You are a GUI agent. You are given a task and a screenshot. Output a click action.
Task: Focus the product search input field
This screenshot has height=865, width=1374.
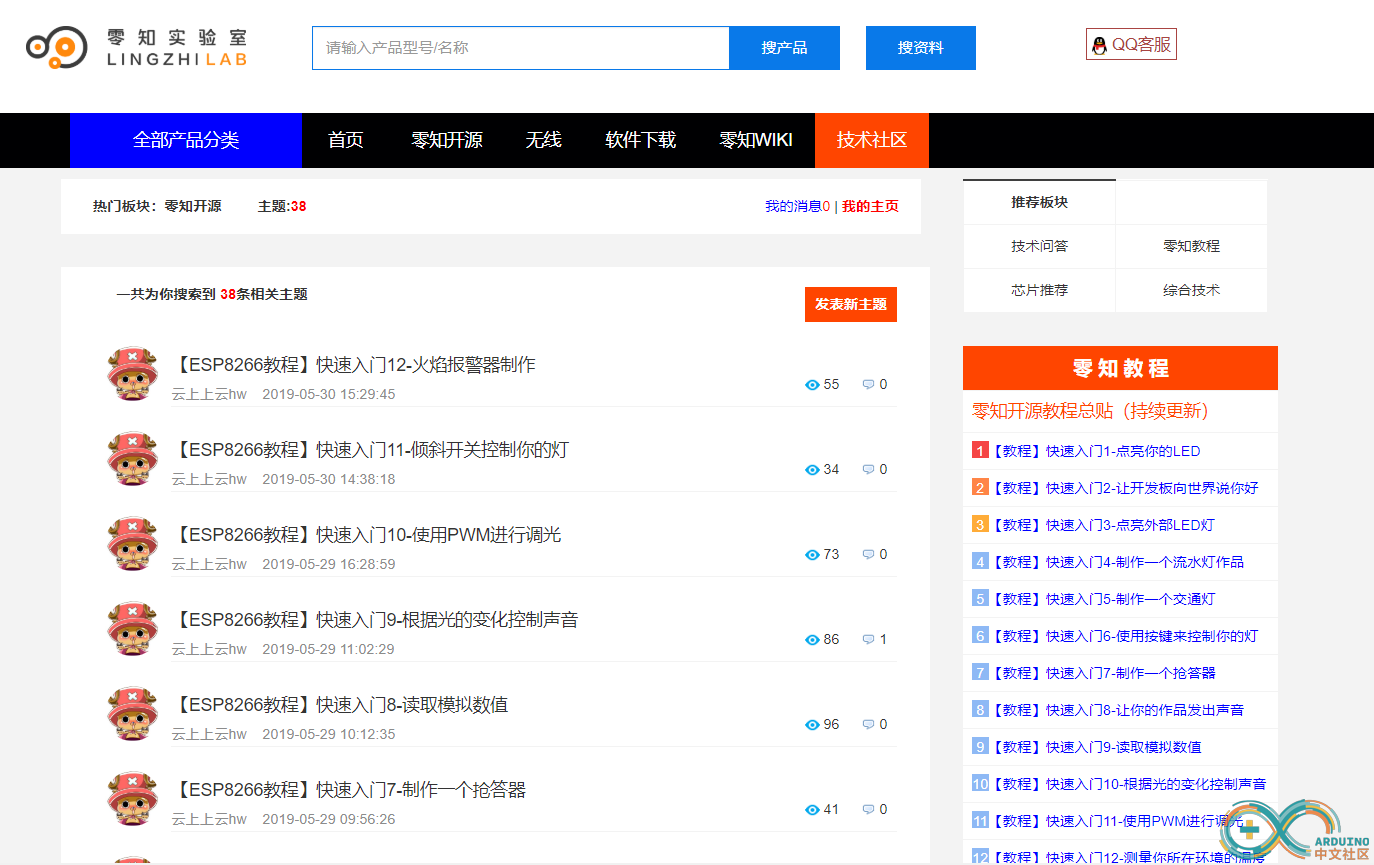click(521, 48)
